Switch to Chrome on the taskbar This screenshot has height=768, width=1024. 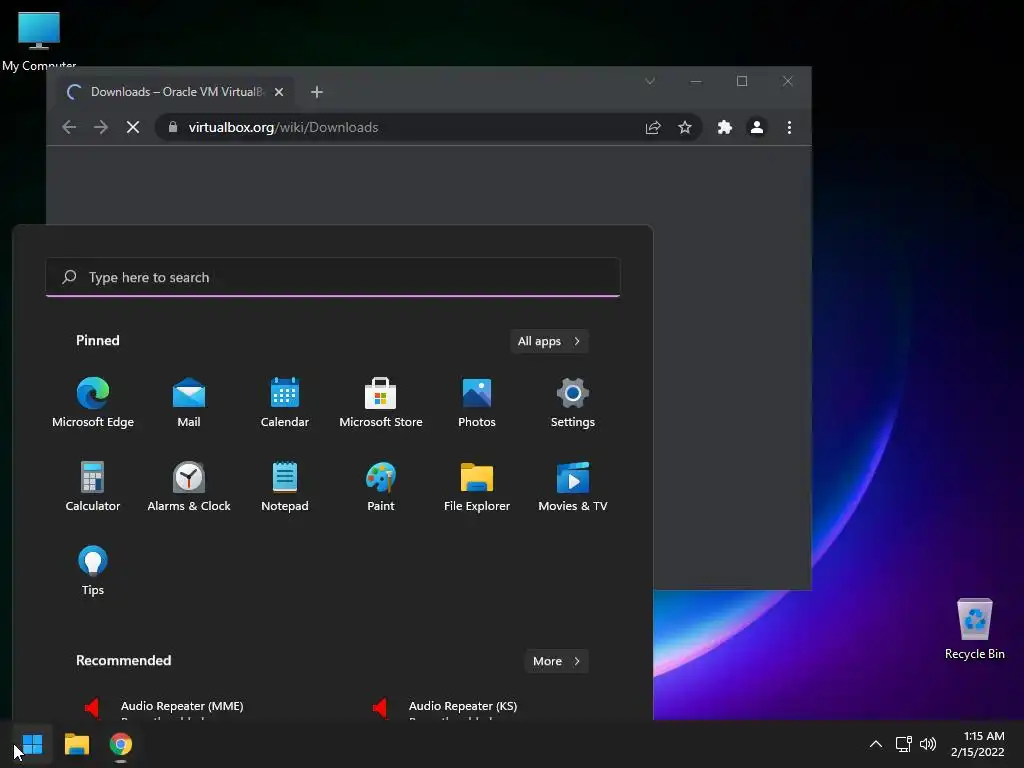coord(121,744)
